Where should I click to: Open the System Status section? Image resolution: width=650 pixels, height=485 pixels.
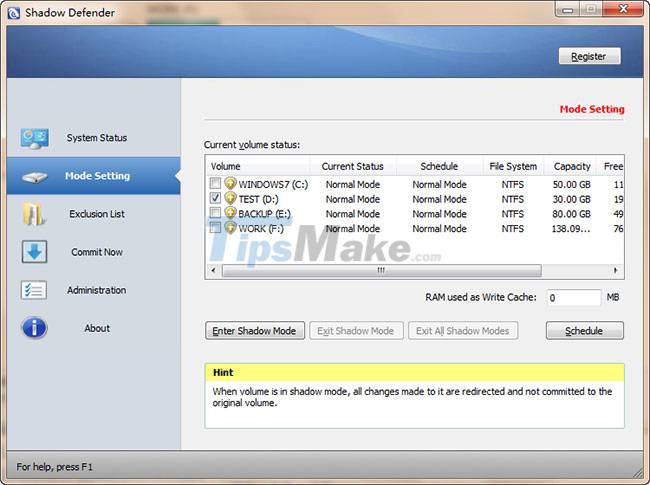94,138
